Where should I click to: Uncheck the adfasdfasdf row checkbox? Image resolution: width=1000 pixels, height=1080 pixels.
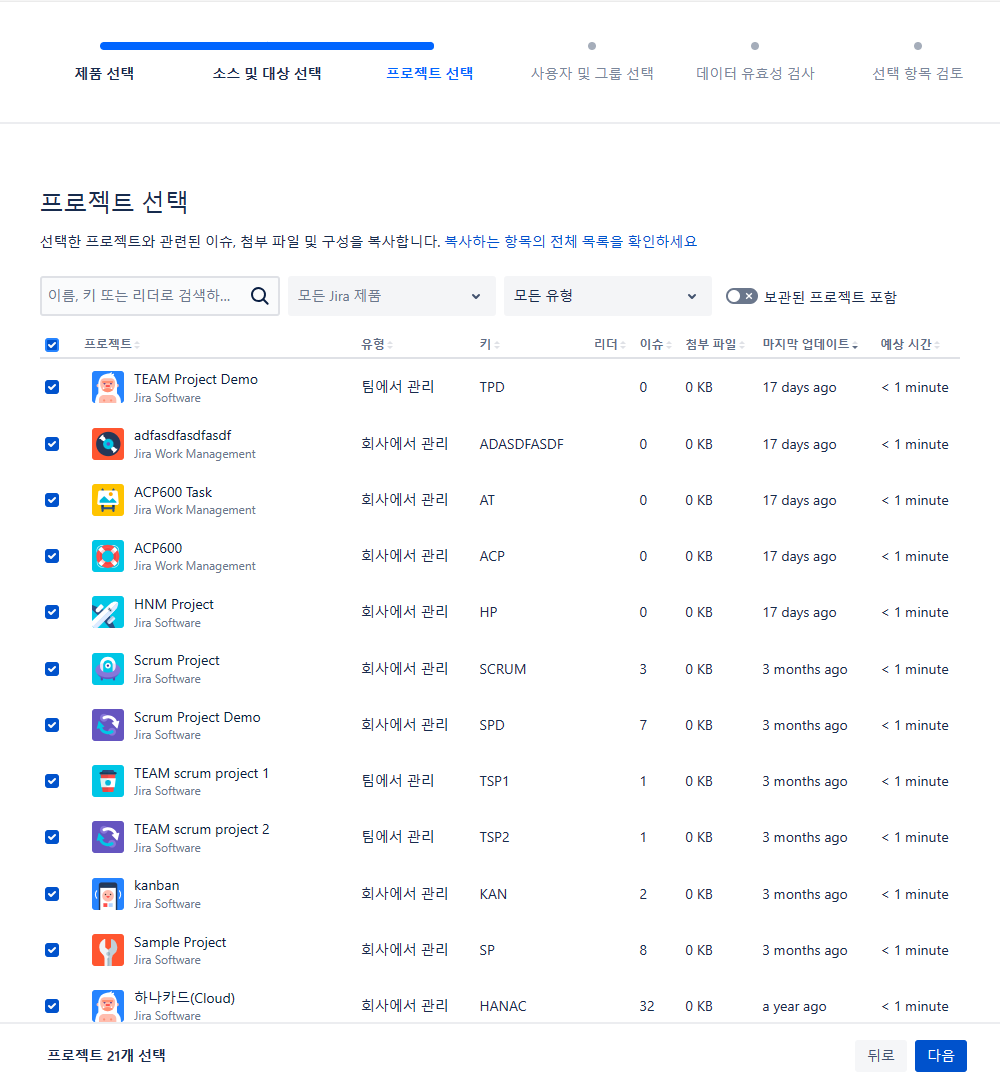[52, 444]
